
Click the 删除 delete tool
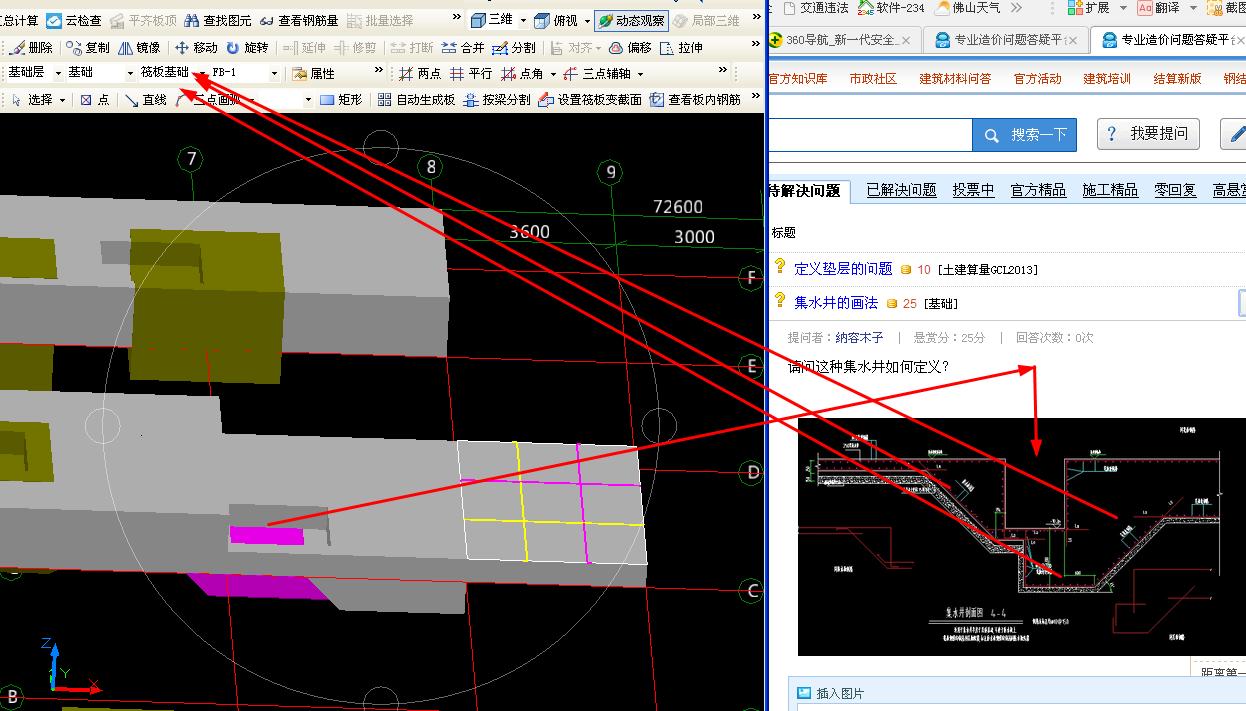coord(30,47)
